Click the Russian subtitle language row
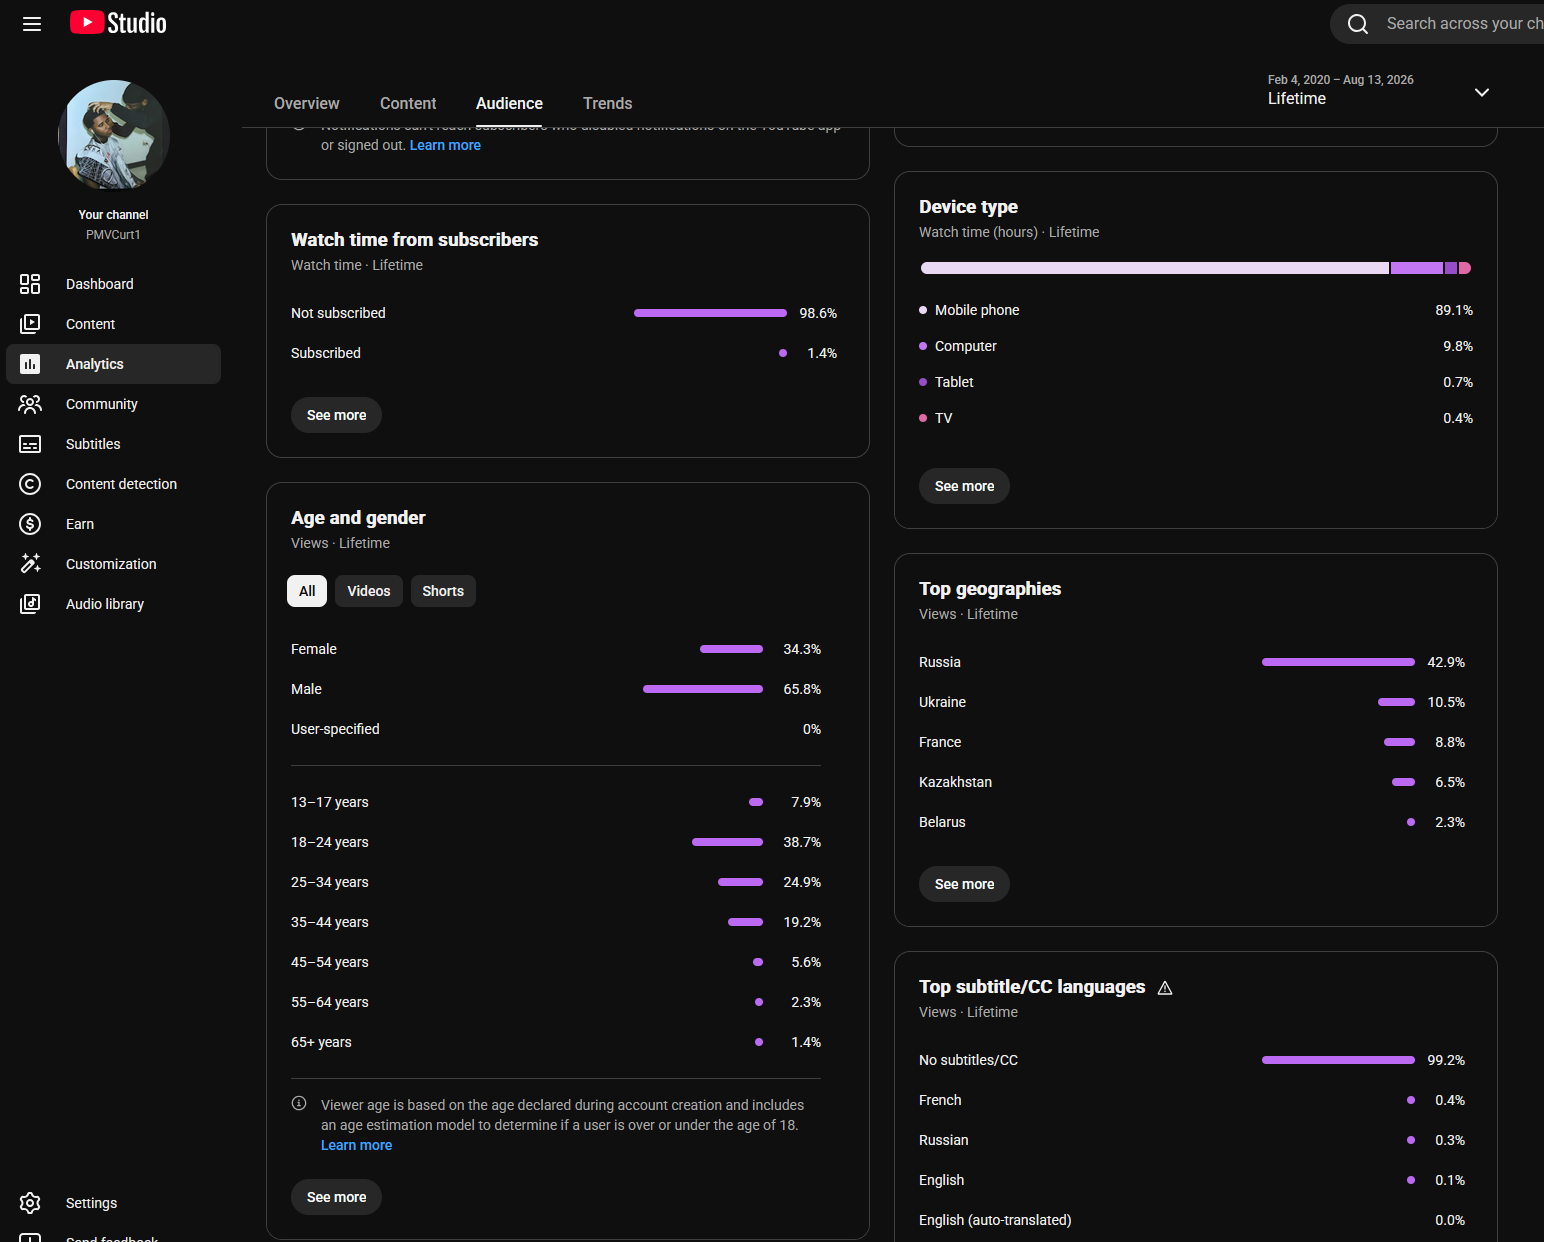 [1192, 1140]
